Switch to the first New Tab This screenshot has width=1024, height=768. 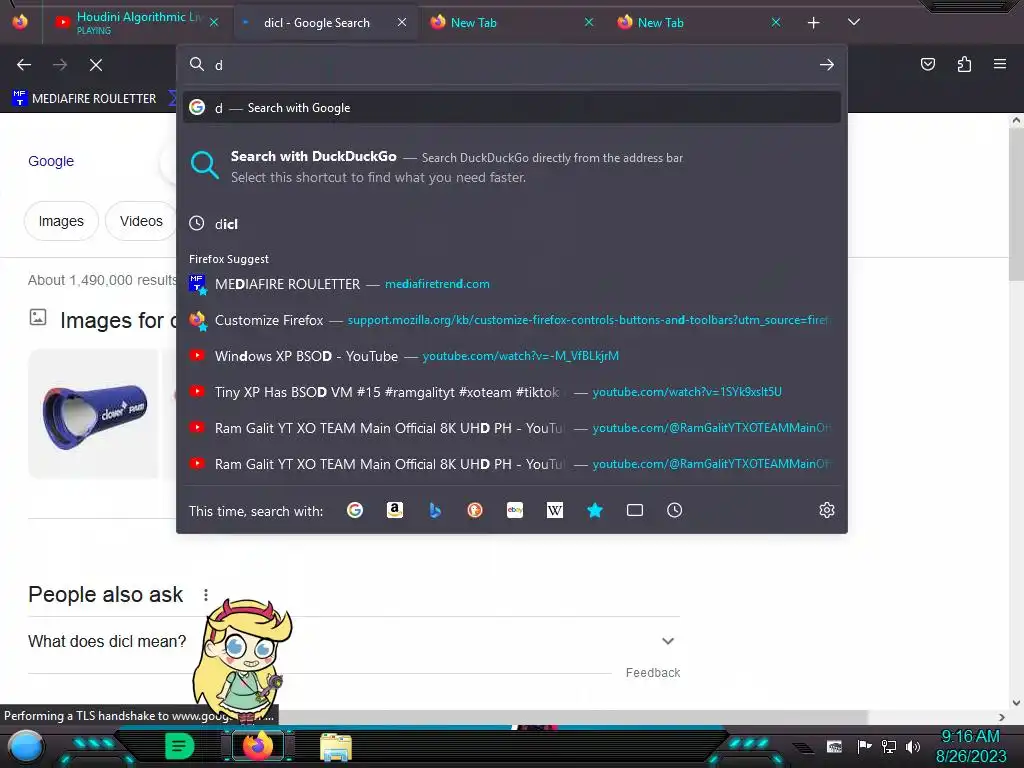473,22
